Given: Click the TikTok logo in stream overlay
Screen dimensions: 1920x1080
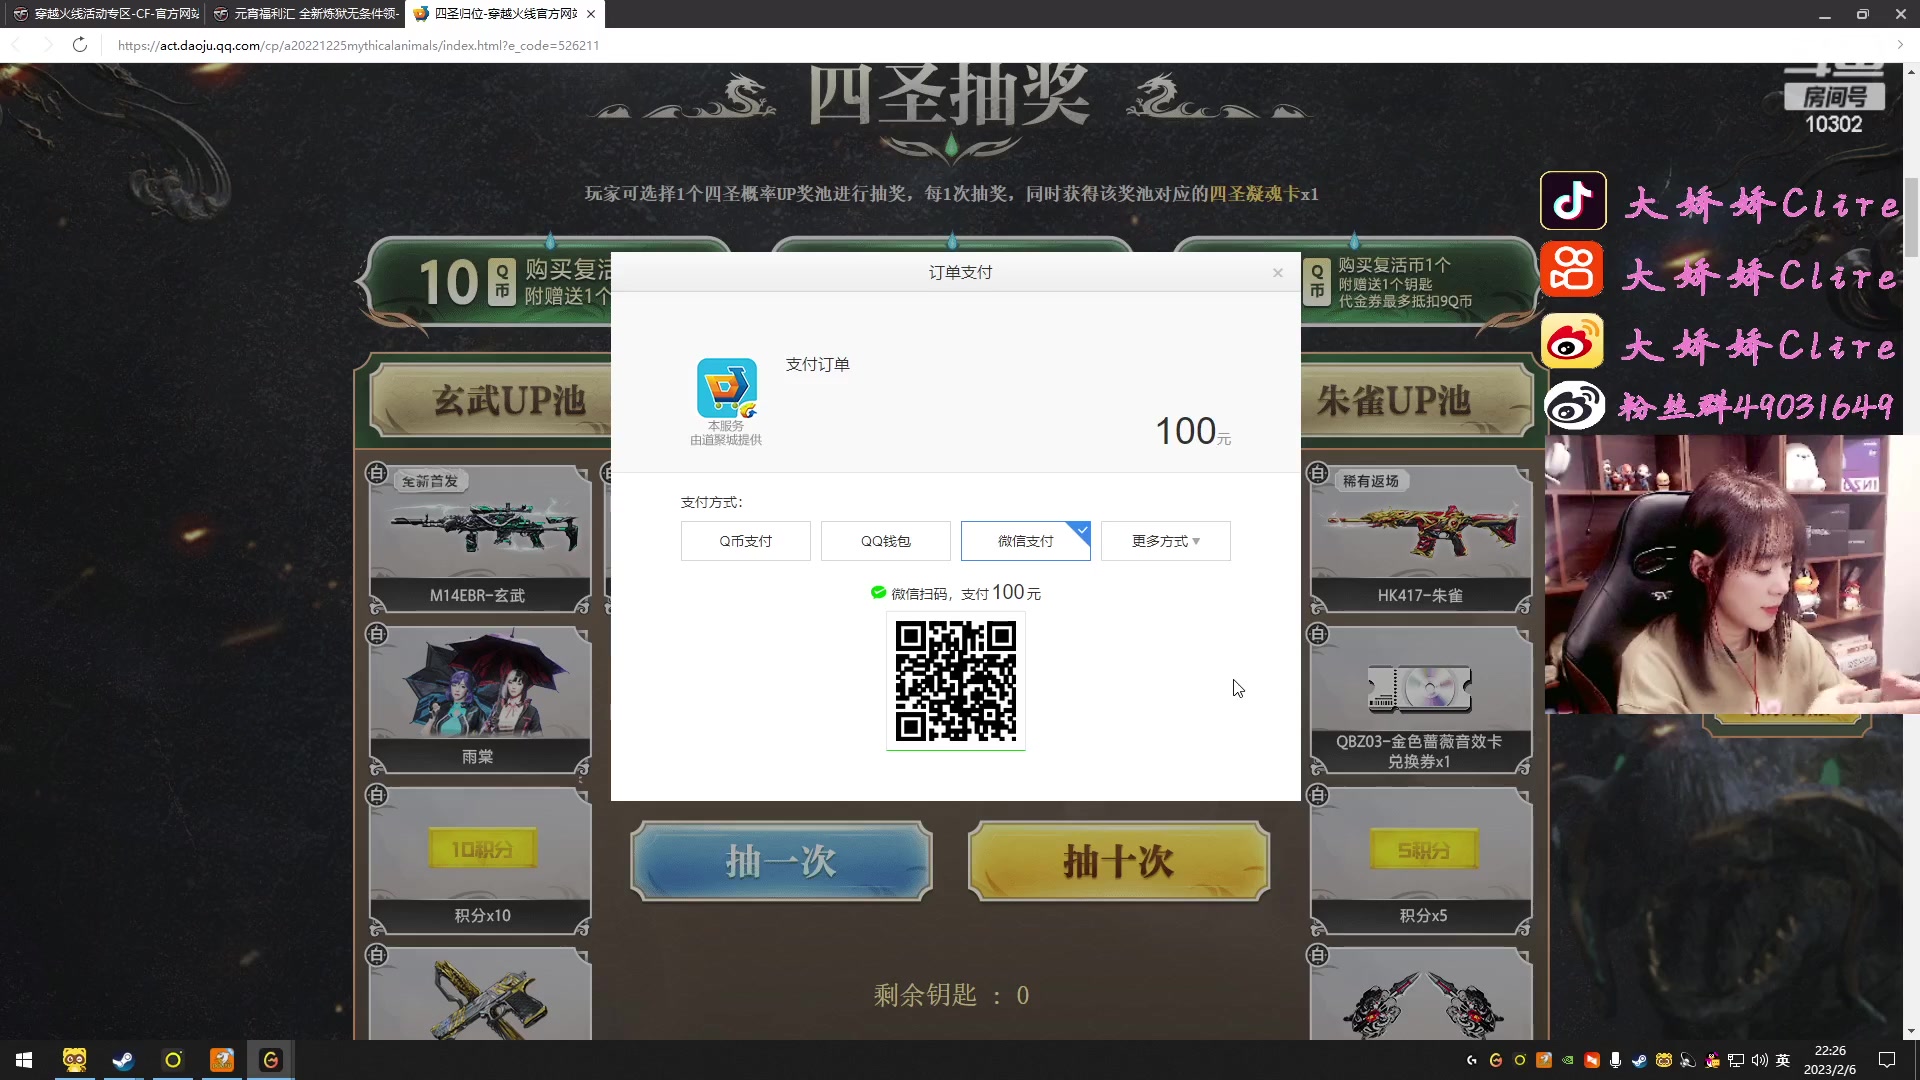Looking at the screenshot, I should point(1573,200).
